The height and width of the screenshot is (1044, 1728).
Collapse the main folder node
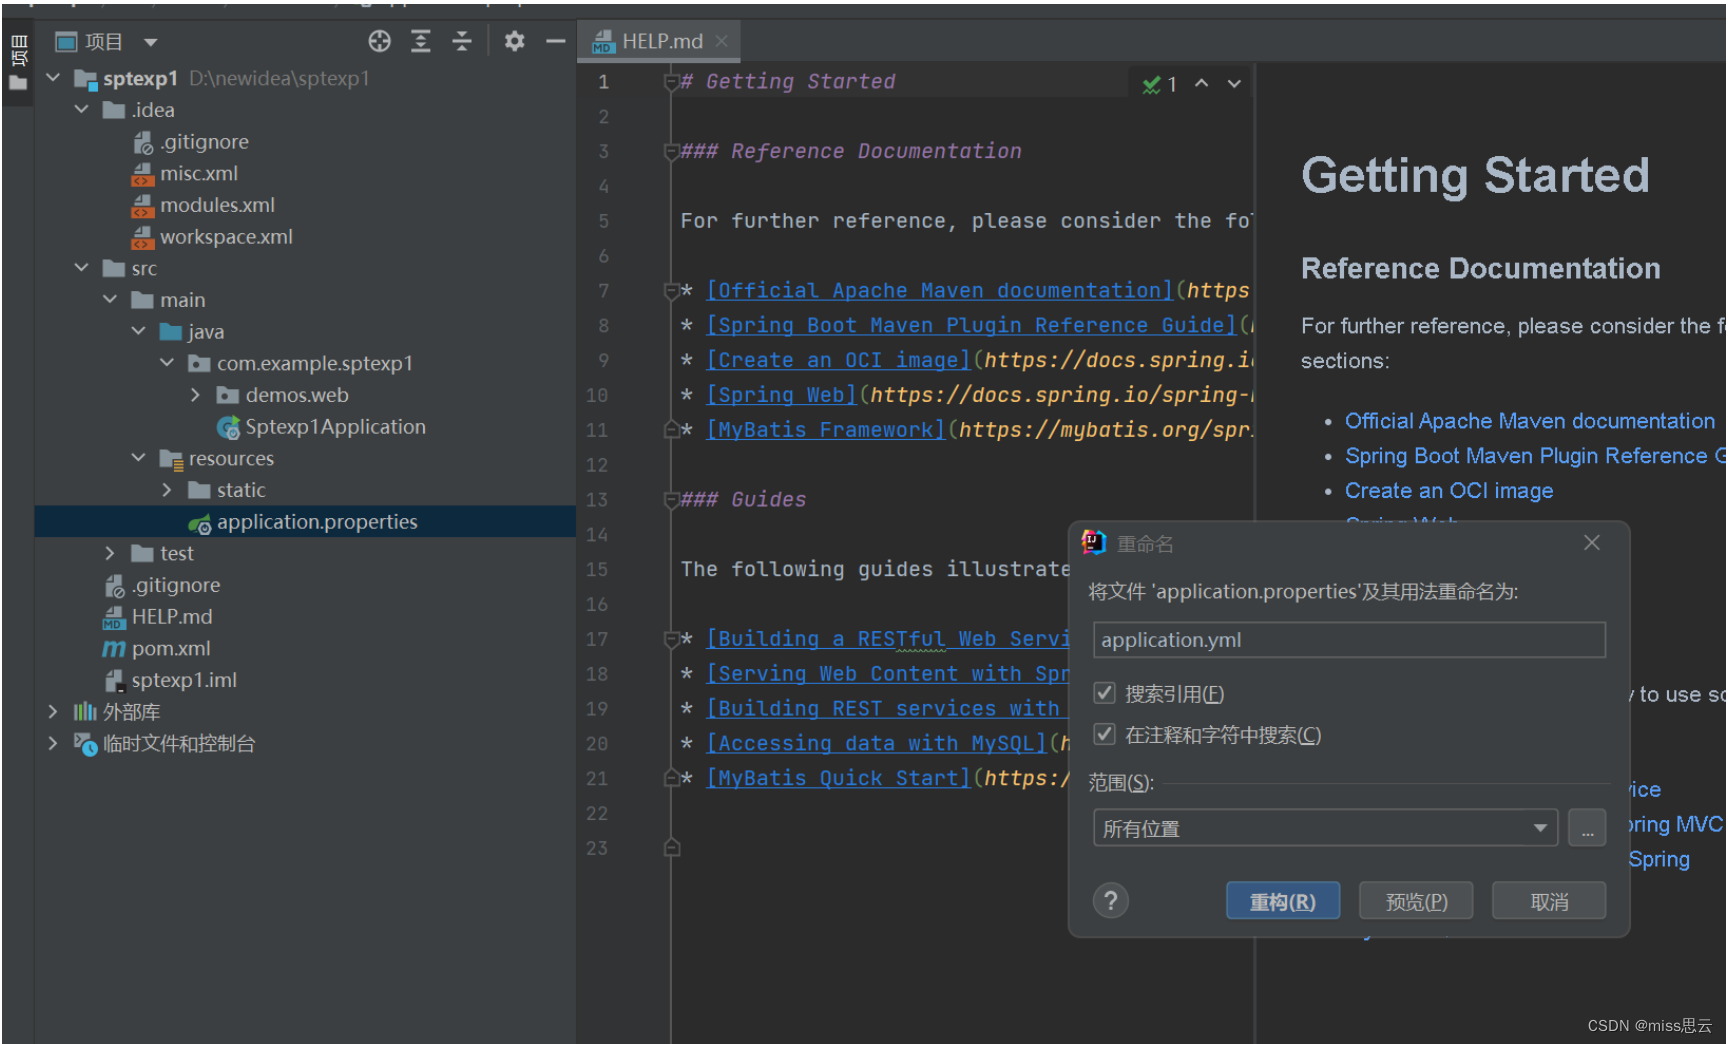click(x=110, y=300)
